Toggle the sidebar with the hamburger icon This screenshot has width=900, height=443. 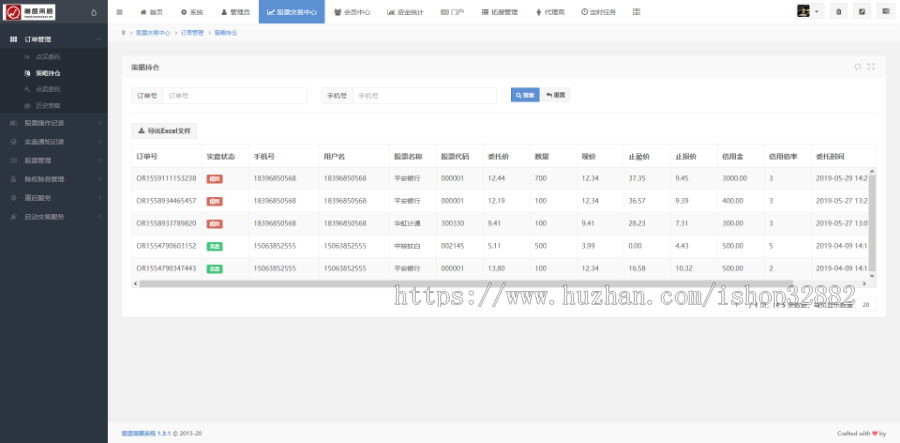click(119, 12)
